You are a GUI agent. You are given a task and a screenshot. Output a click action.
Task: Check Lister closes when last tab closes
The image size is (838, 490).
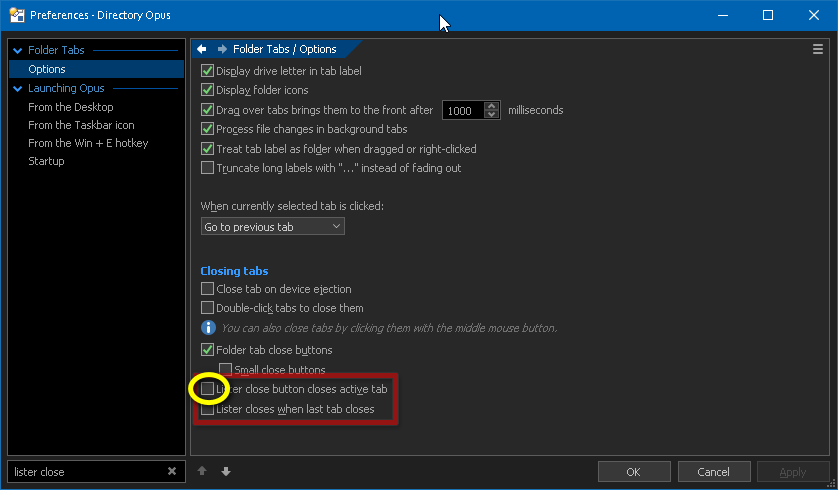[207, 409]
